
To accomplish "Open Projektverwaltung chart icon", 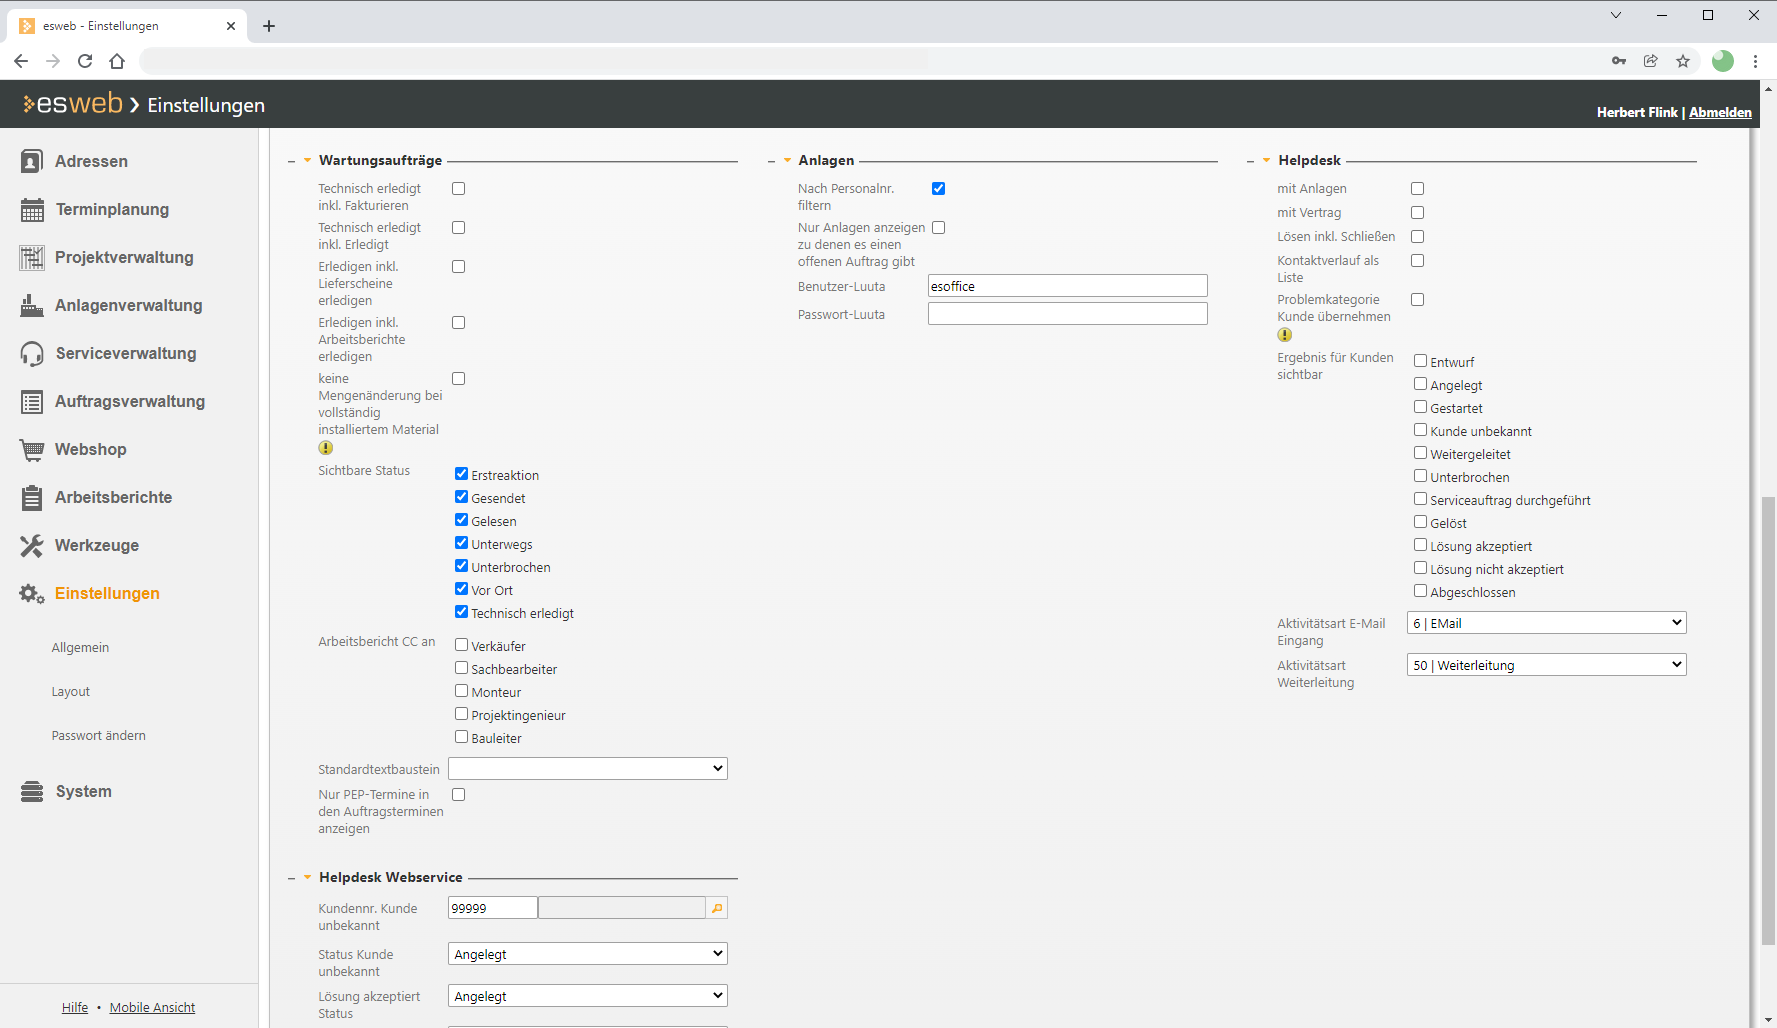I will [x=32, y=257].
